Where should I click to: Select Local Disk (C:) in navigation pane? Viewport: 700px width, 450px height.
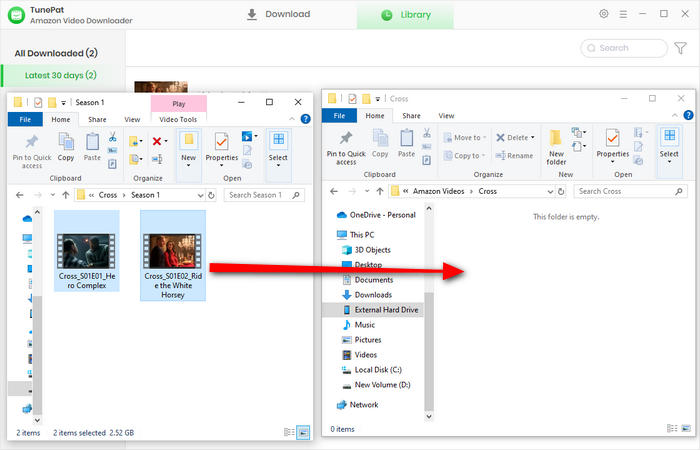[x=372, y=370]
